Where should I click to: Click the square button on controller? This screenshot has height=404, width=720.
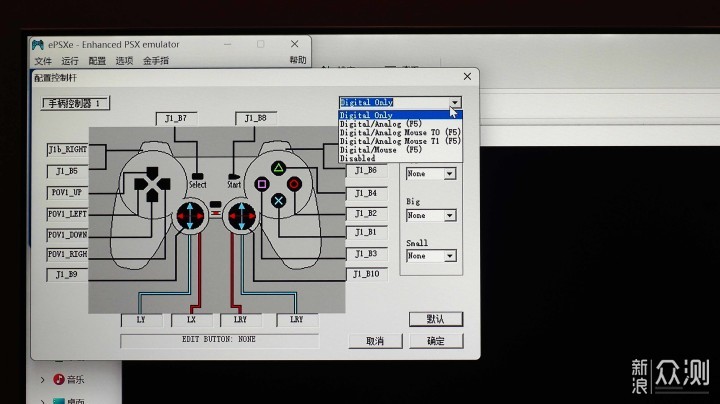[262, 184]
